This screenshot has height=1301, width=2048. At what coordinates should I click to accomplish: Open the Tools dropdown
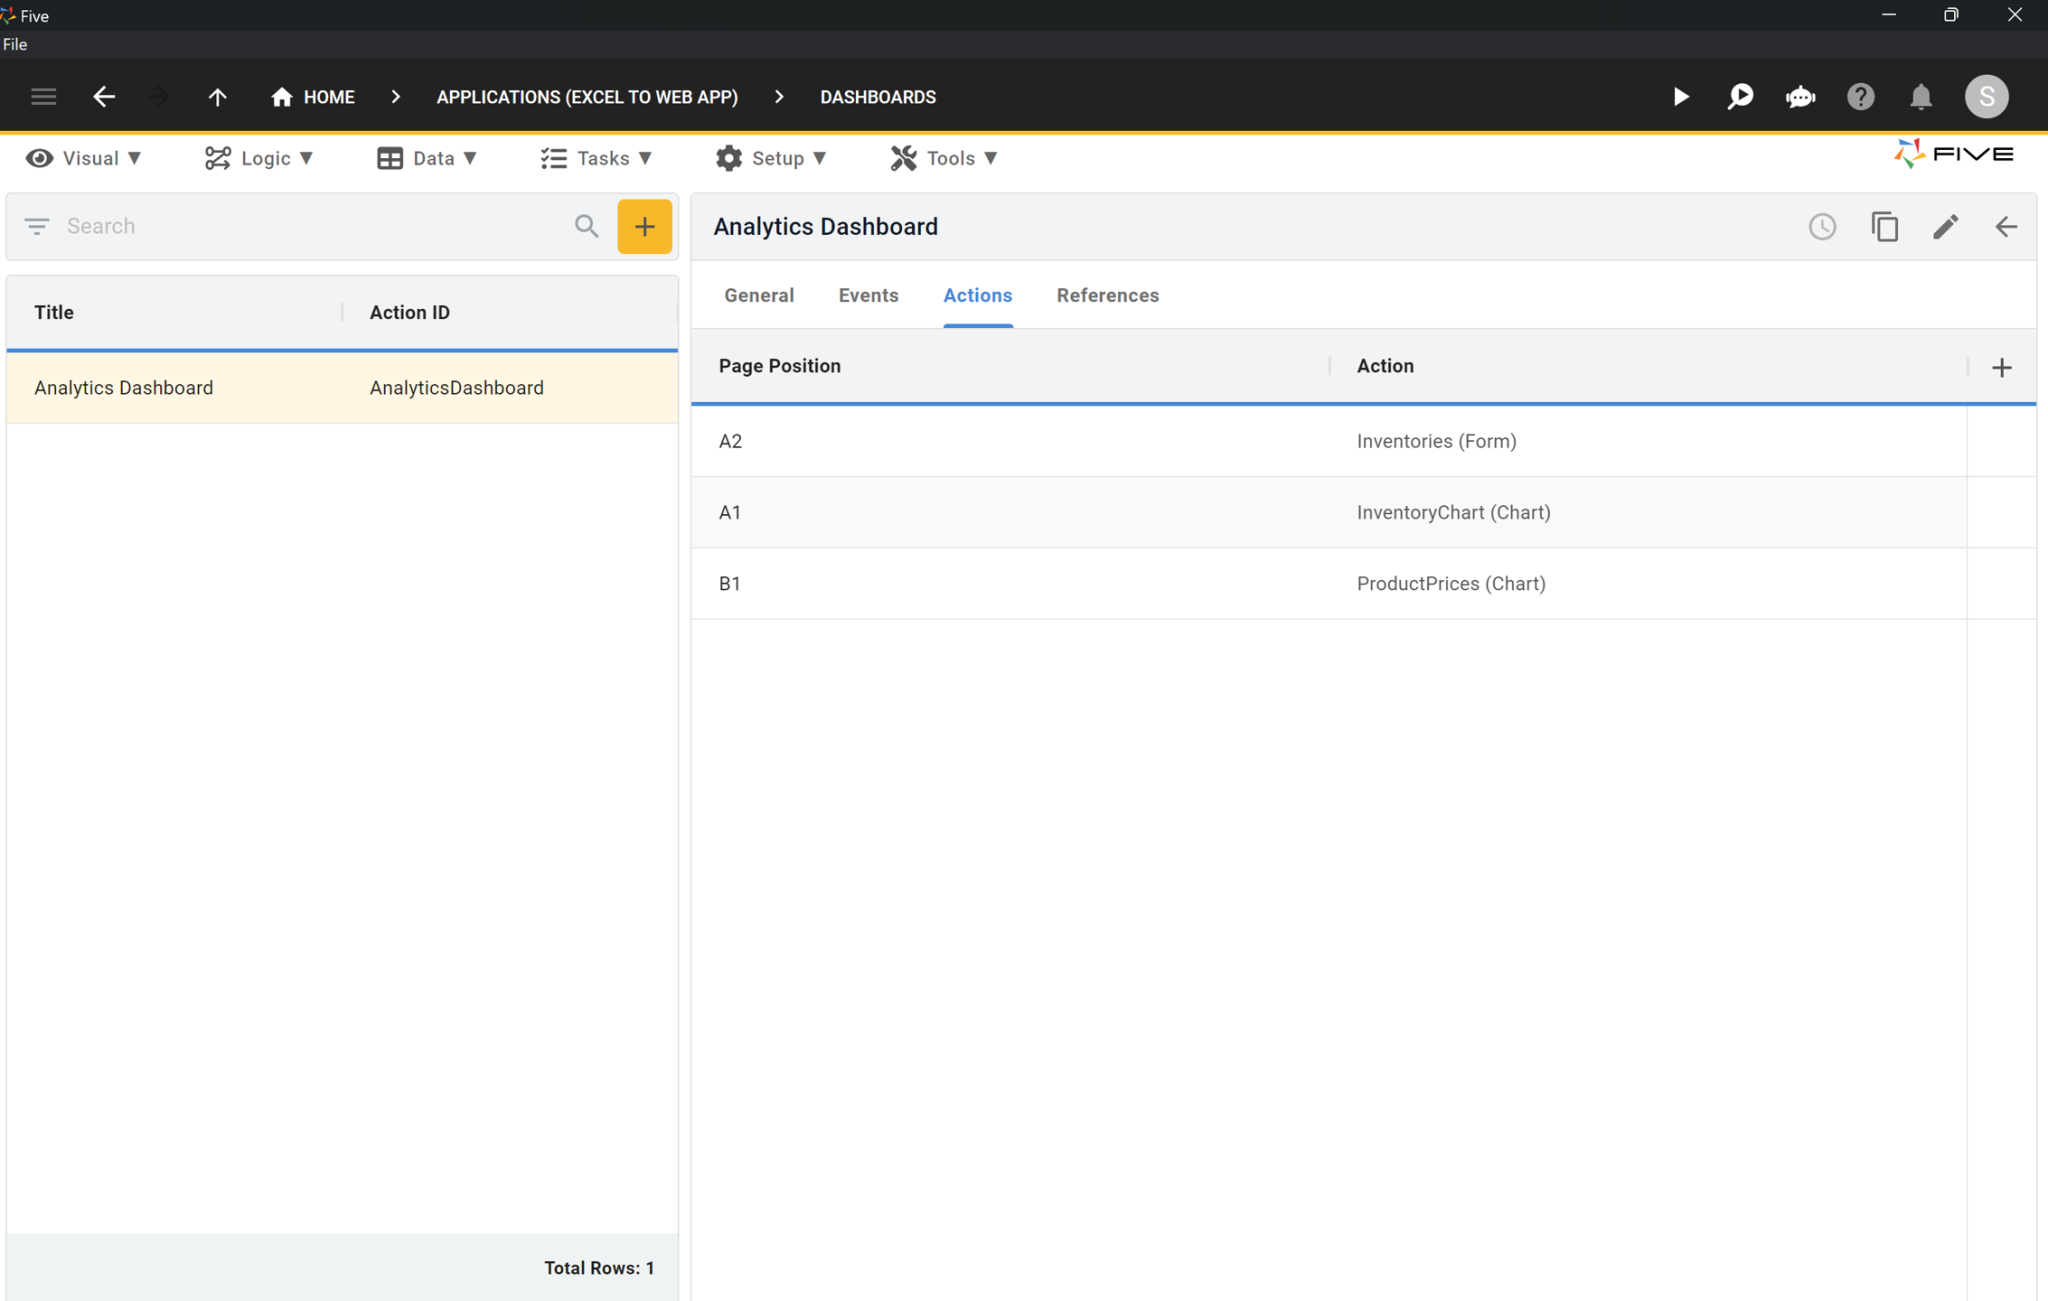[943, 158]
